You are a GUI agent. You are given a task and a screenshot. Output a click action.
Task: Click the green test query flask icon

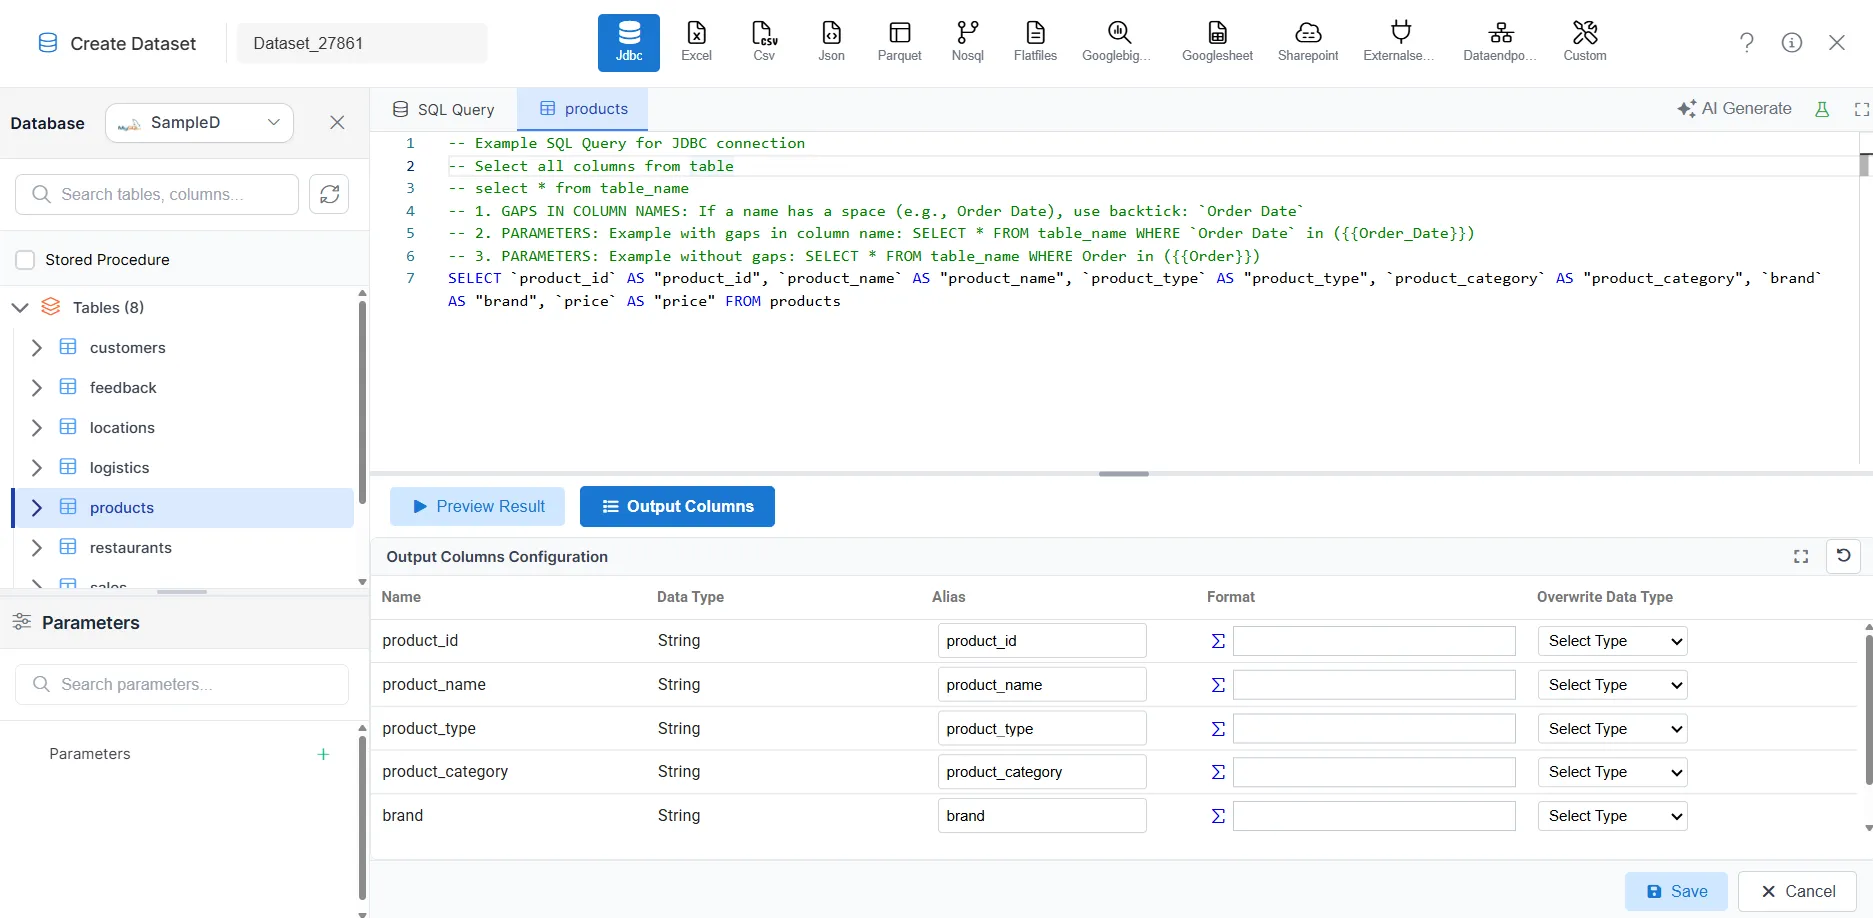pos(1822,108)
